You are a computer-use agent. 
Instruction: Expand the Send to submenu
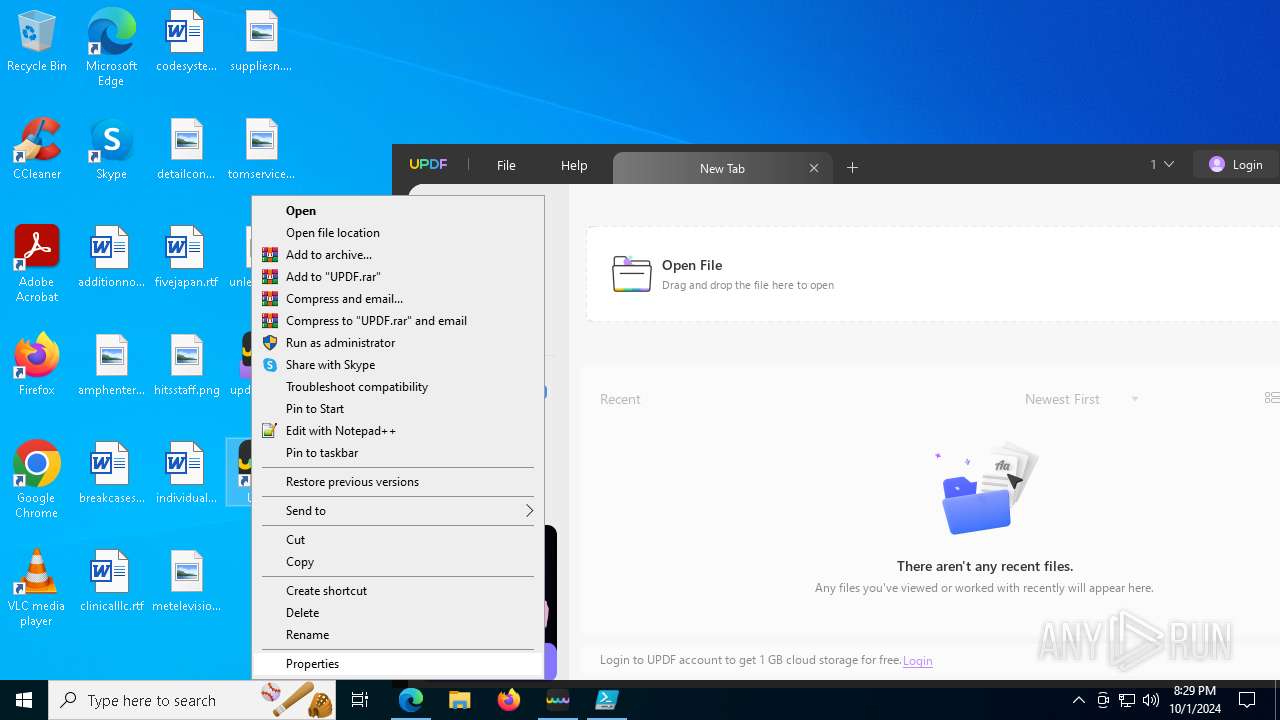(398, 511)
